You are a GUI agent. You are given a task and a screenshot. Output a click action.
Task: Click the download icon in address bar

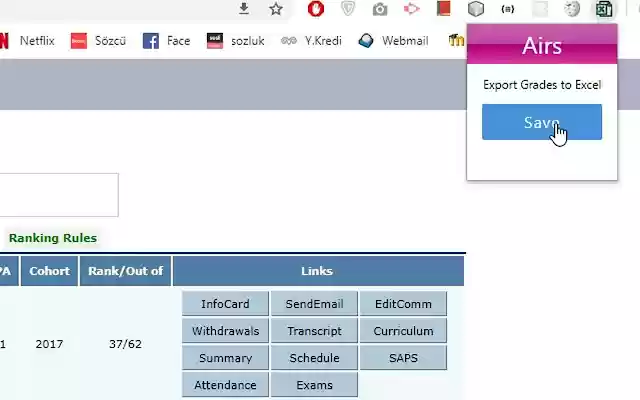click(244, 9)
